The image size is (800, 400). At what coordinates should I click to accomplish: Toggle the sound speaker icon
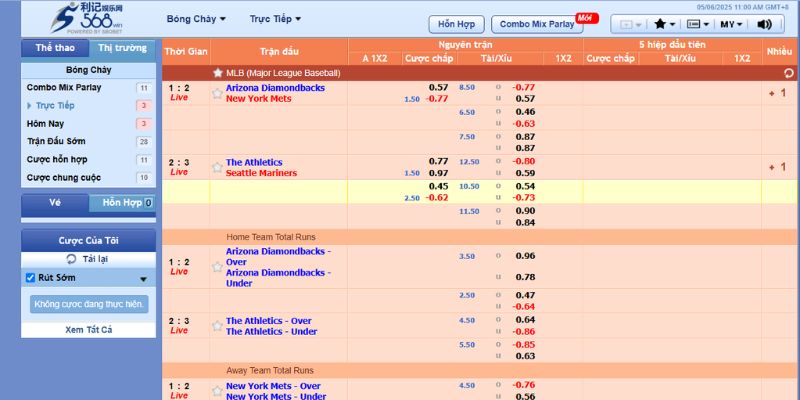(x=764, y=24)
